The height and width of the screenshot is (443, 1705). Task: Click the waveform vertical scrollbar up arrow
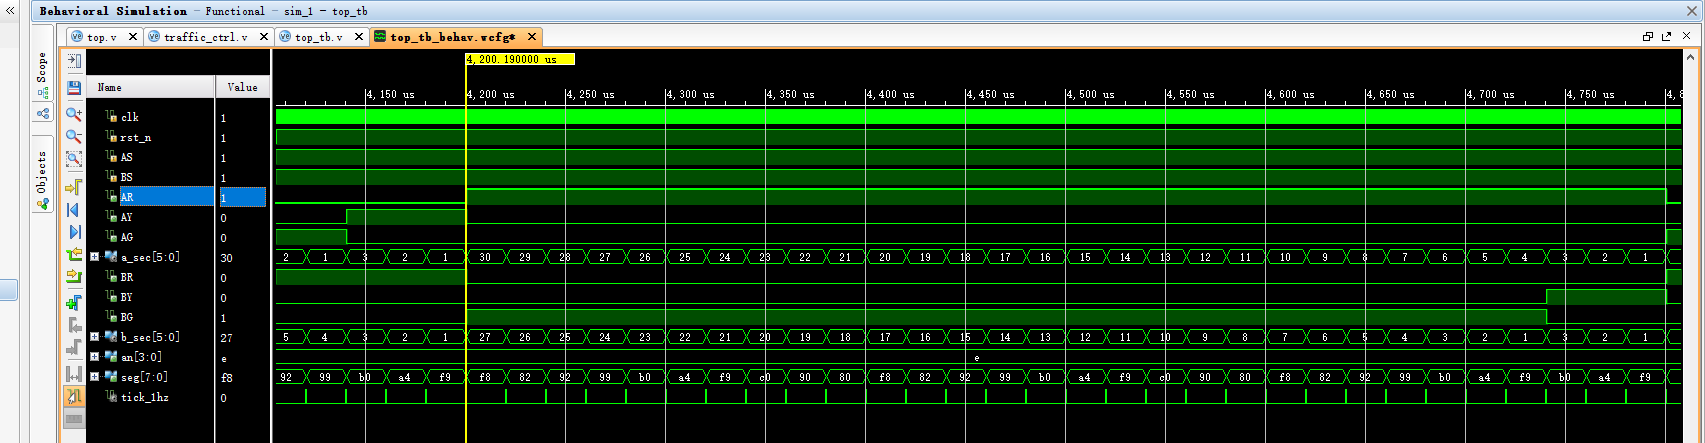tap(1691, 55)
